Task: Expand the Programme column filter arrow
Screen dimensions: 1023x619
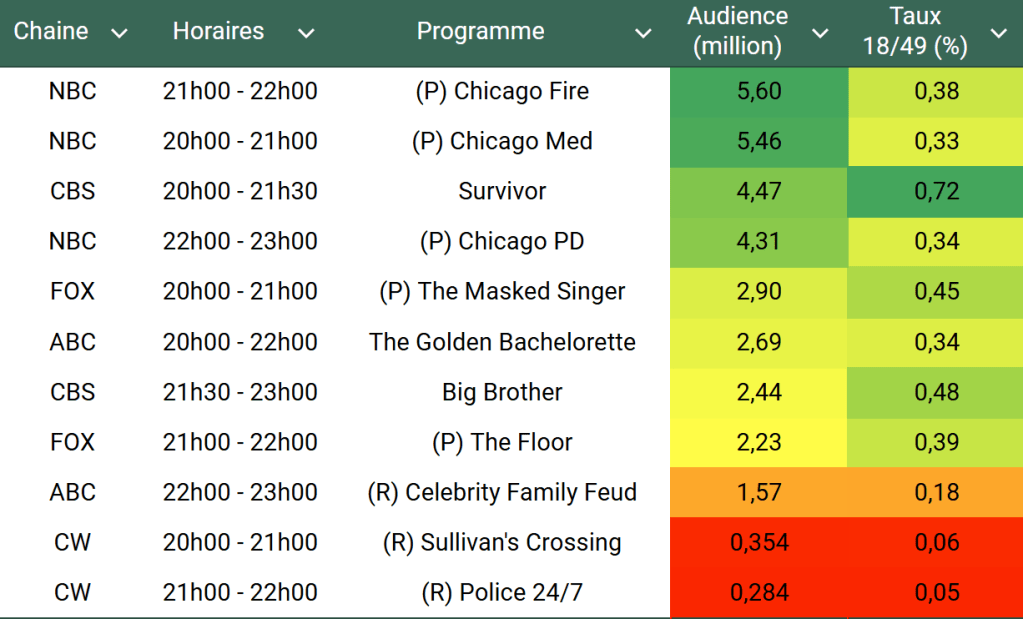Action: click(643, 33)
